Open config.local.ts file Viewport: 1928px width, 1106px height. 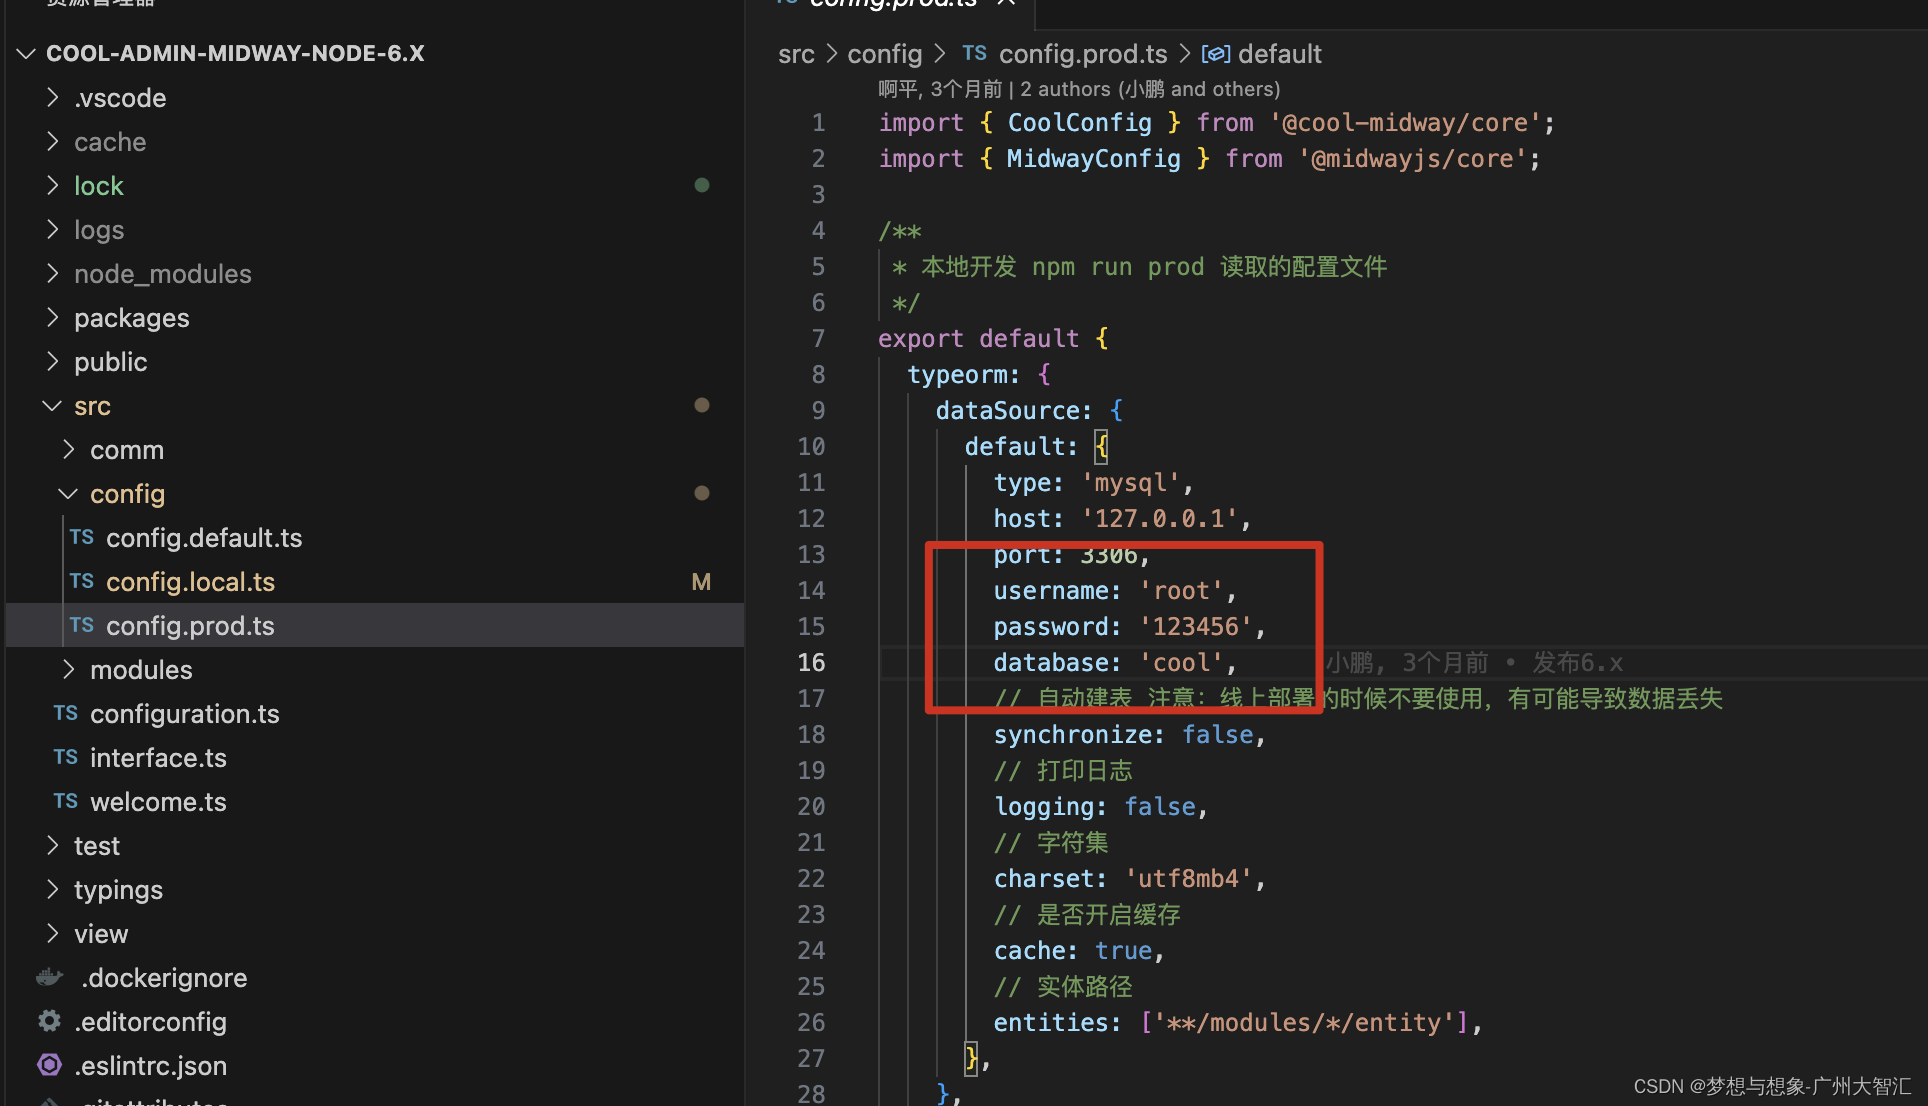pos(190,582)
